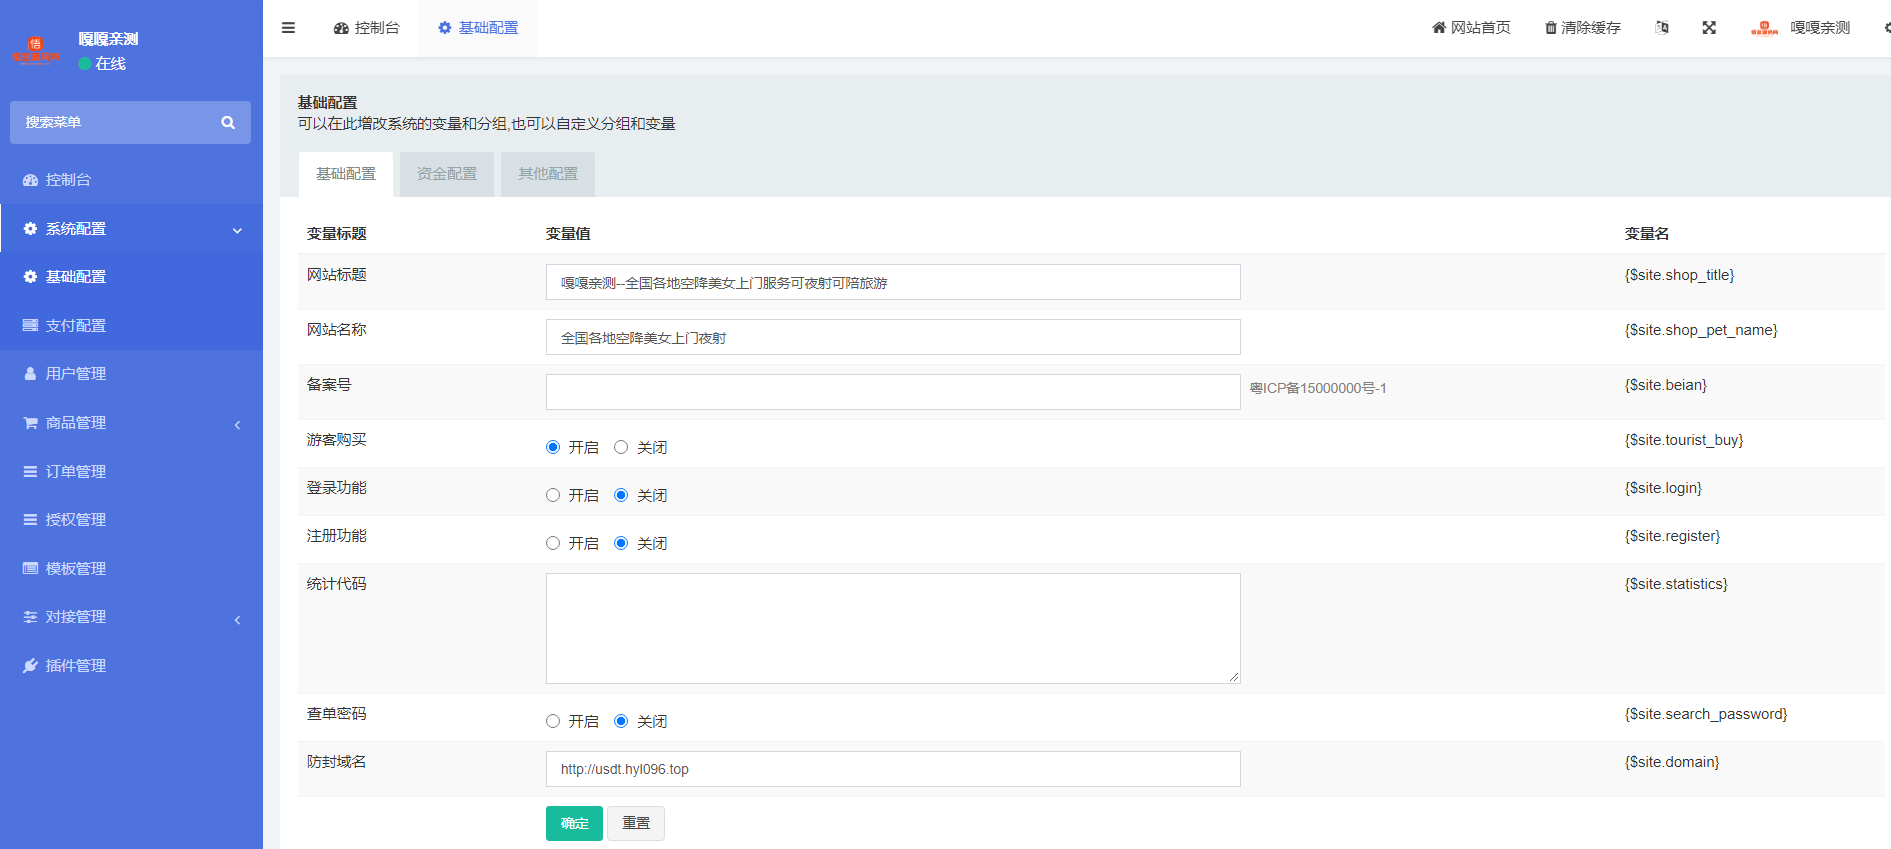Select 关闭 for 游客购买
The image size is (1891, 849).
coord(621,447)
